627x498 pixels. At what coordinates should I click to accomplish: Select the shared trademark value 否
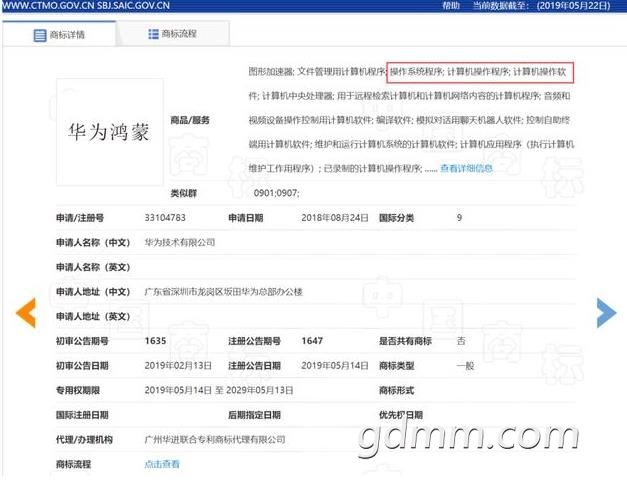click(x=461, y=341)
